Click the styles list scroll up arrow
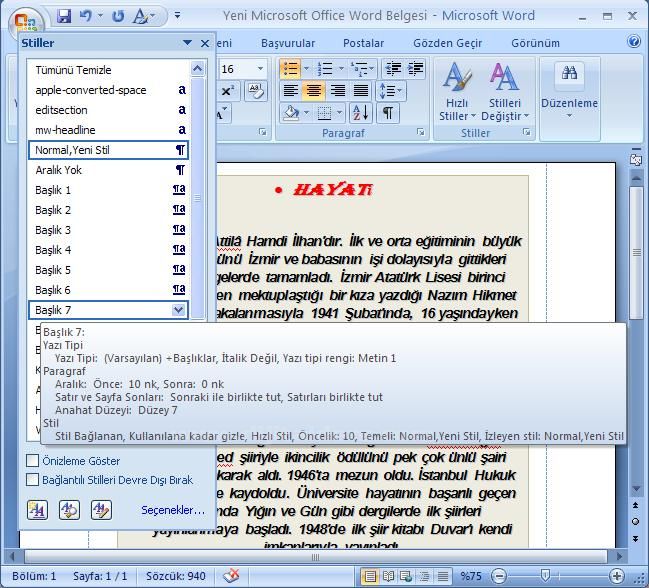 coord(197,68)
